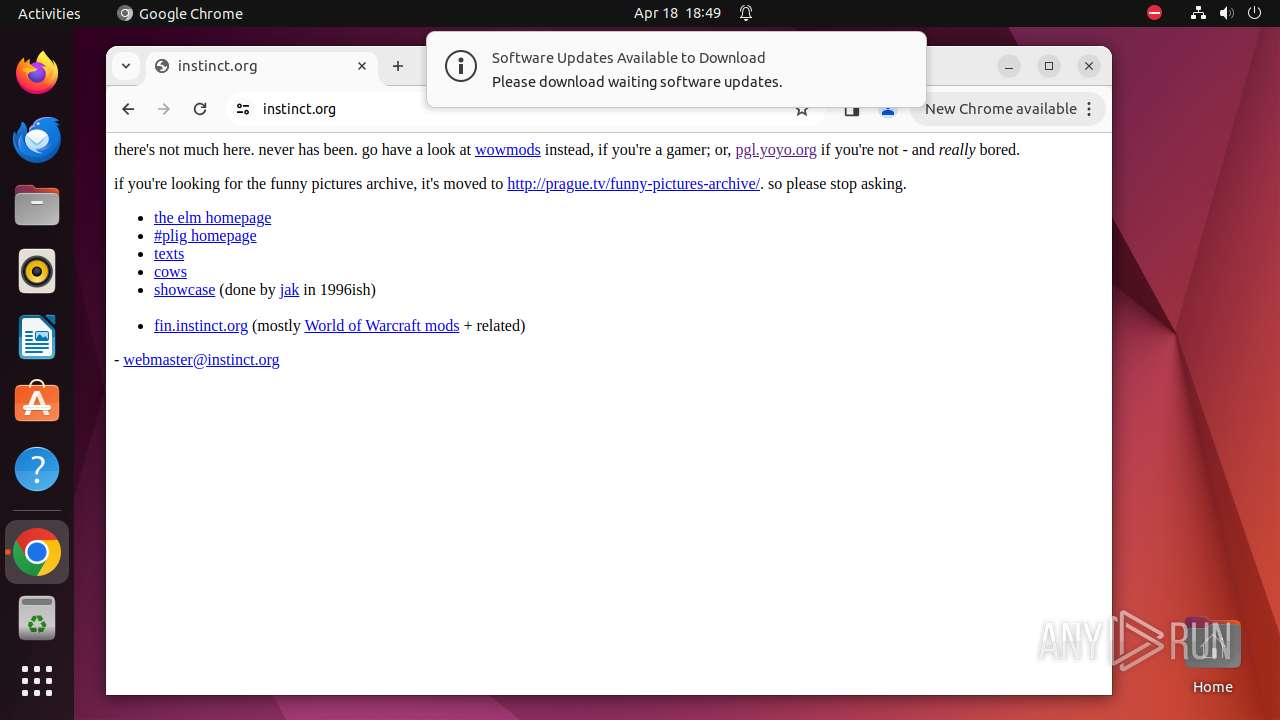Click World of Warcraft mods link
Image resolution: width=1280 pixels, height=720 pixels.
coord(382,326)
